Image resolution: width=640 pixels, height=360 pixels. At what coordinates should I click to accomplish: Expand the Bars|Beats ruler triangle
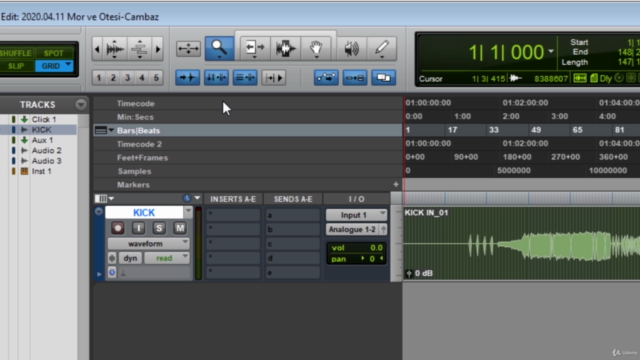(x=111, y=131)
